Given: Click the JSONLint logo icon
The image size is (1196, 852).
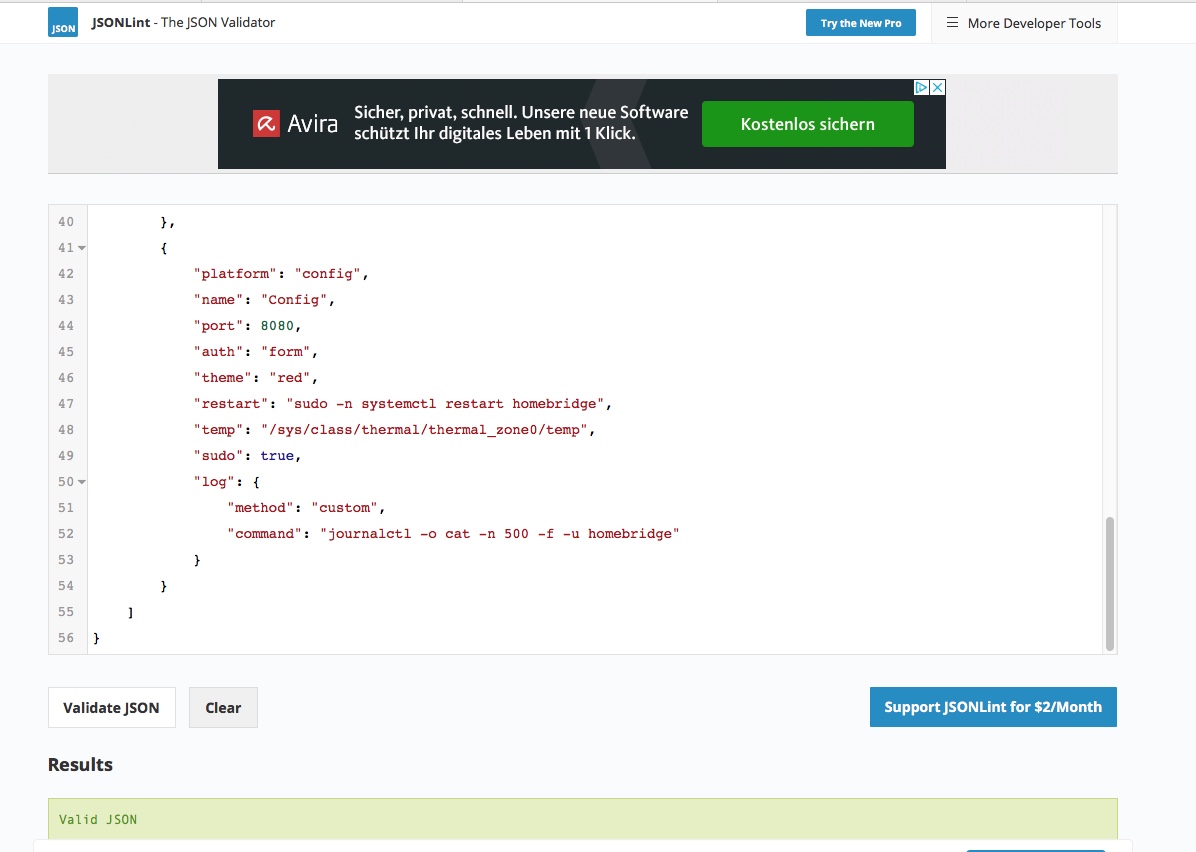Looking at the screenshot, I should click(x=62, y=23).
